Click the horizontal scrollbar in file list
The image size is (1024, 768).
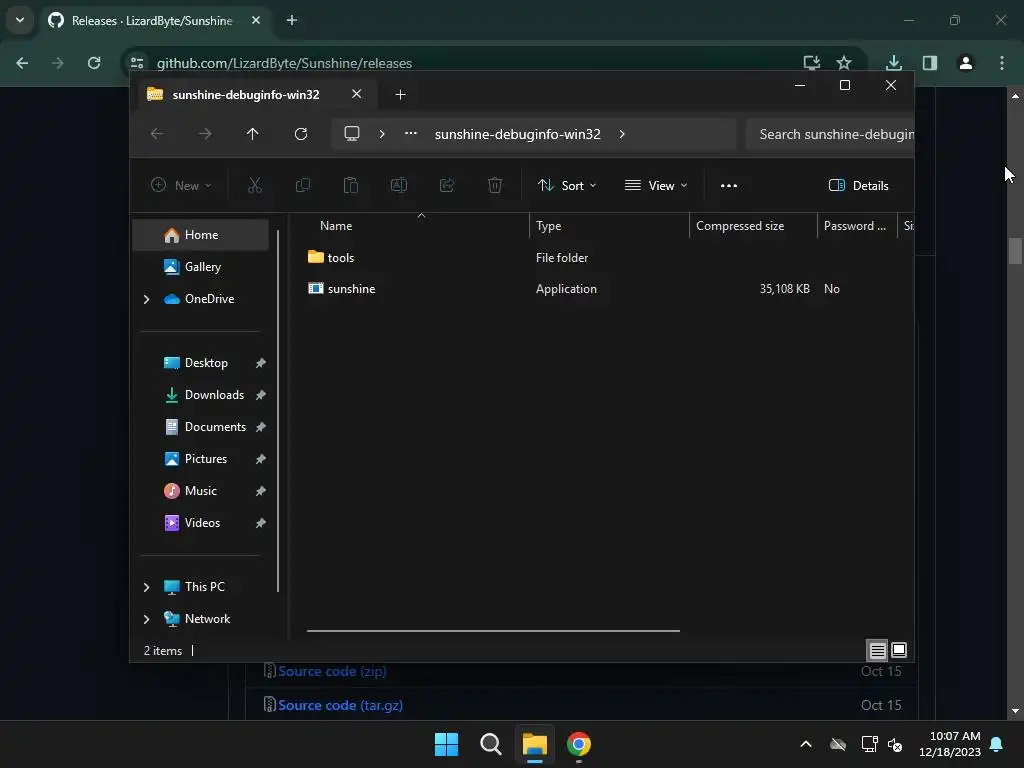(x=493, y=631)
